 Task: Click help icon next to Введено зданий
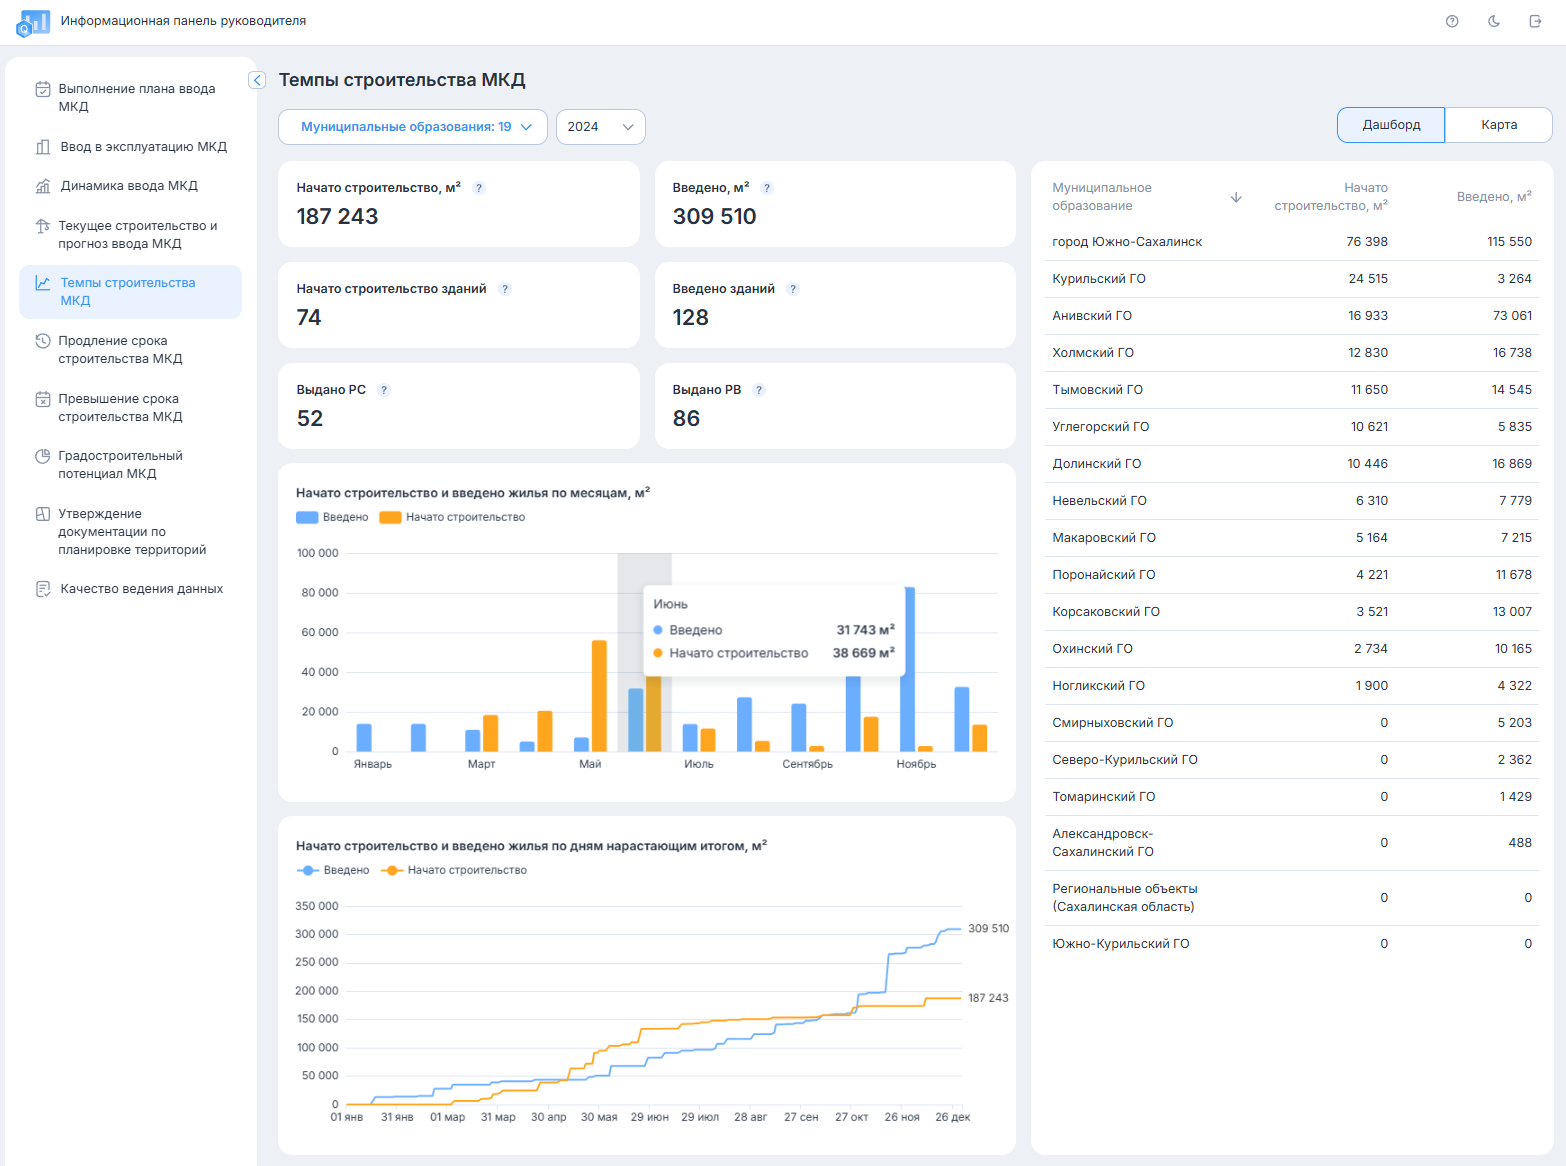click(x=793, y=289)
